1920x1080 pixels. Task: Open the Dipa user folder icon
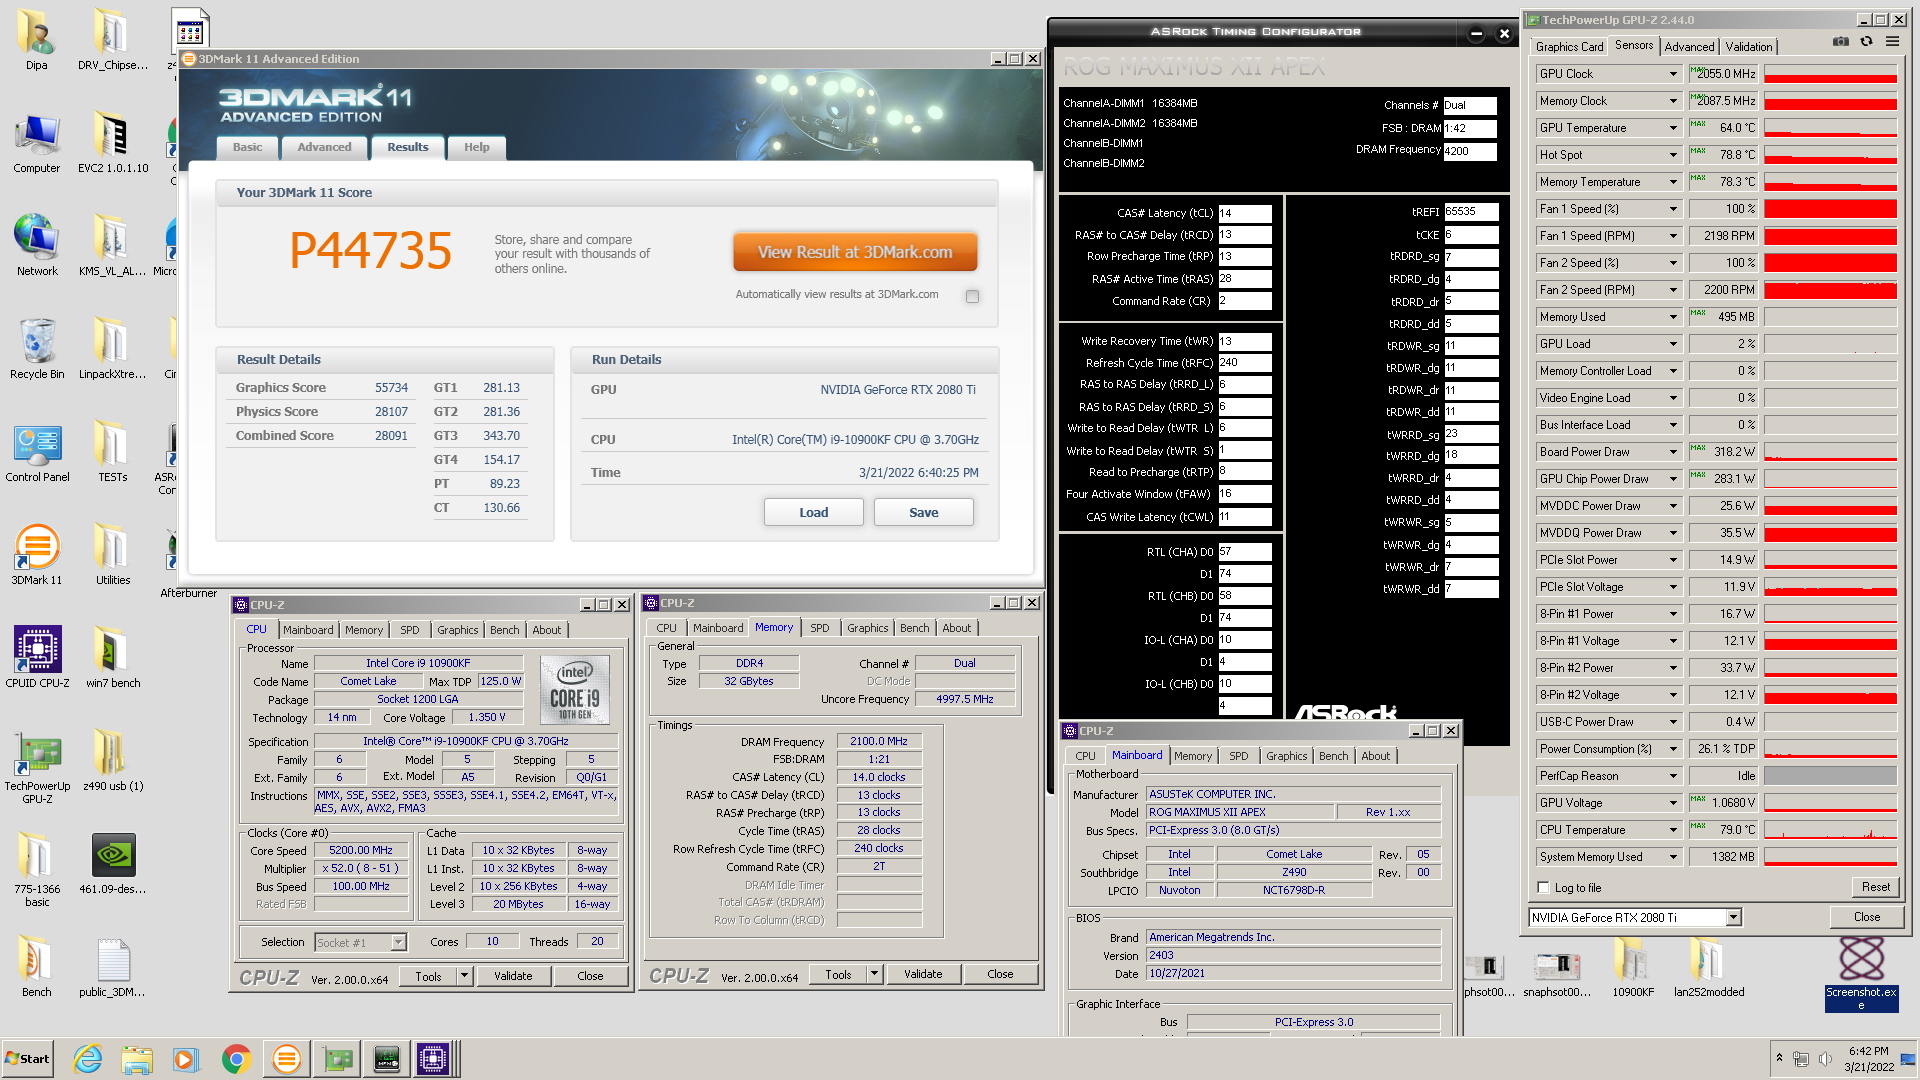[x=37, y=40]
